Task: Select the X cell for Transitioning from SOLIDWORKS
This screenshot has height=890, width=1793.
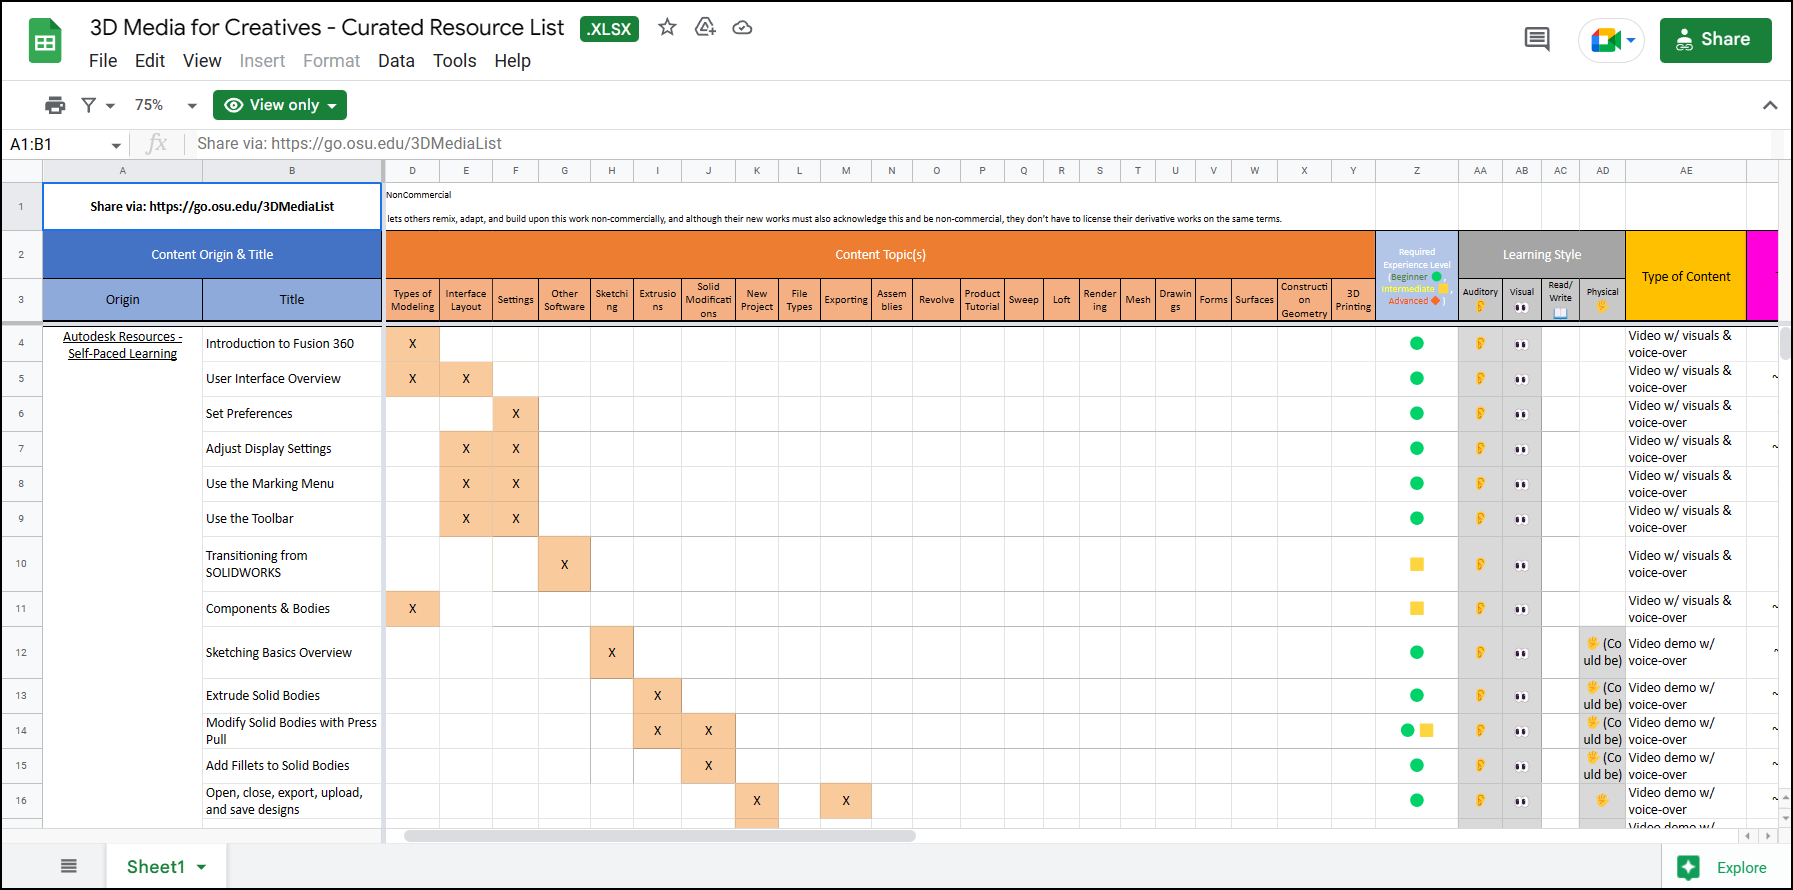Action: [x=564, y=564]
